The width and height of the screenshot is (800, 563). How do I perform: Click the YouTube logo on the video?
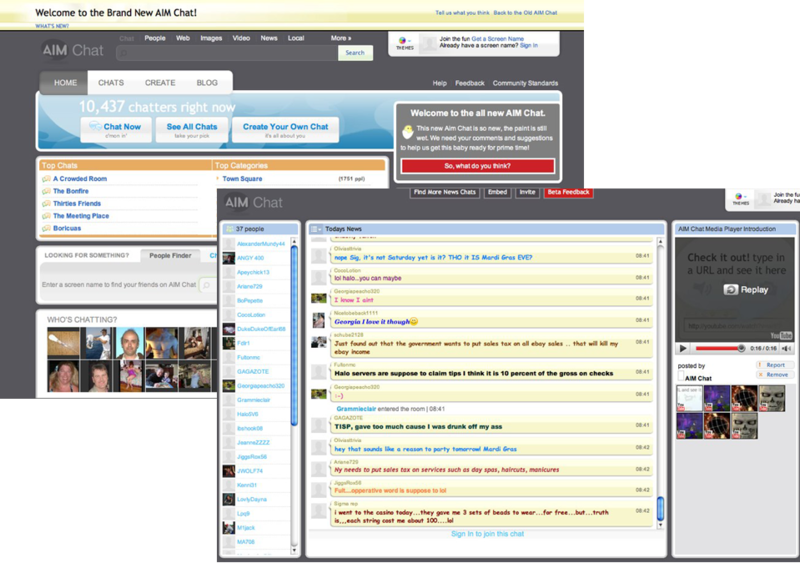point(781,335)
